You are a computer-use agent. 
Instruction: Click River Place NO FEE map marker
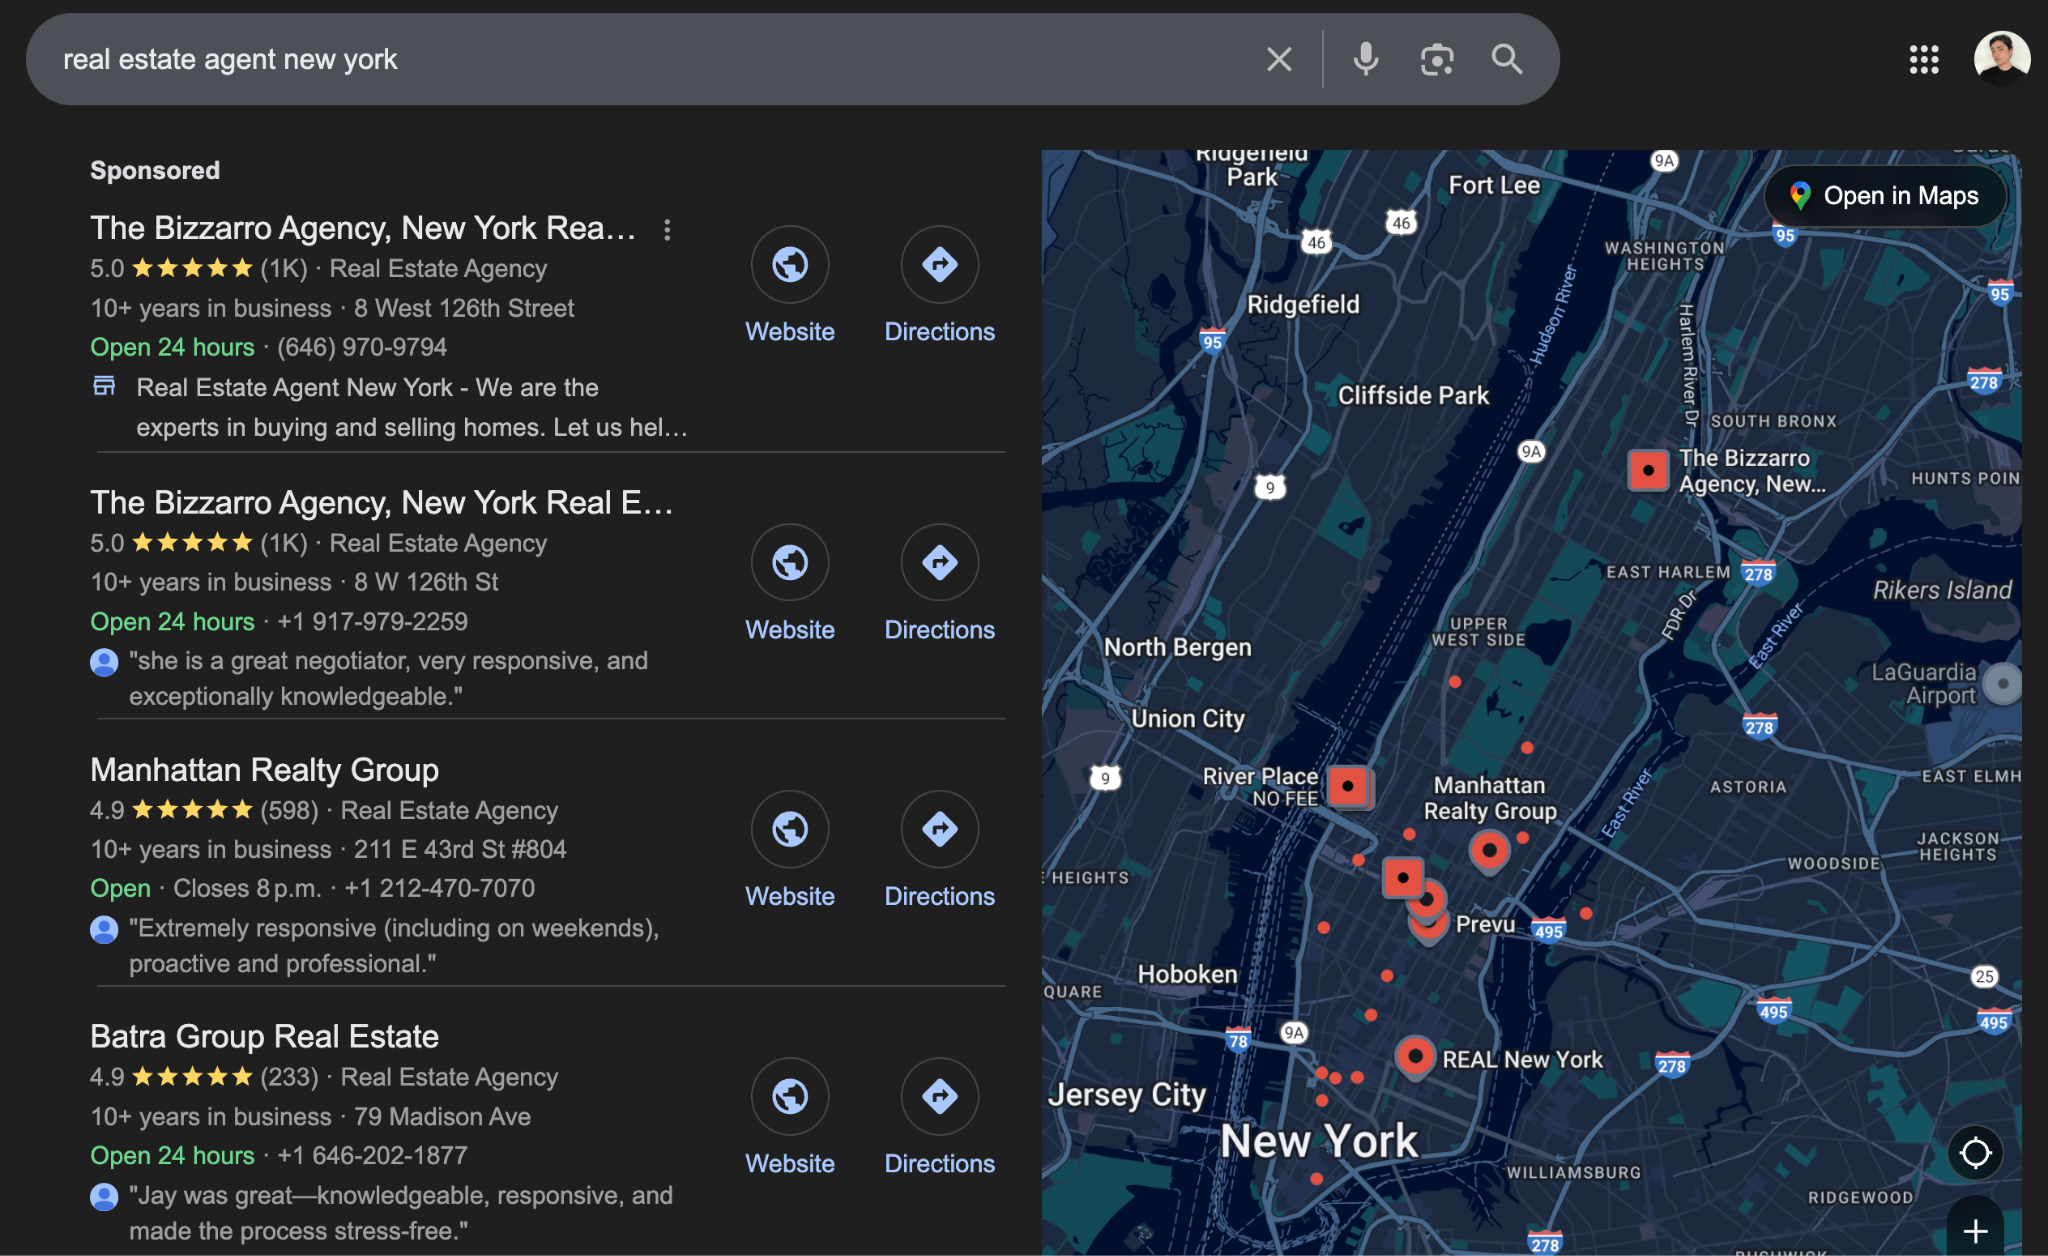[1348, 786]
